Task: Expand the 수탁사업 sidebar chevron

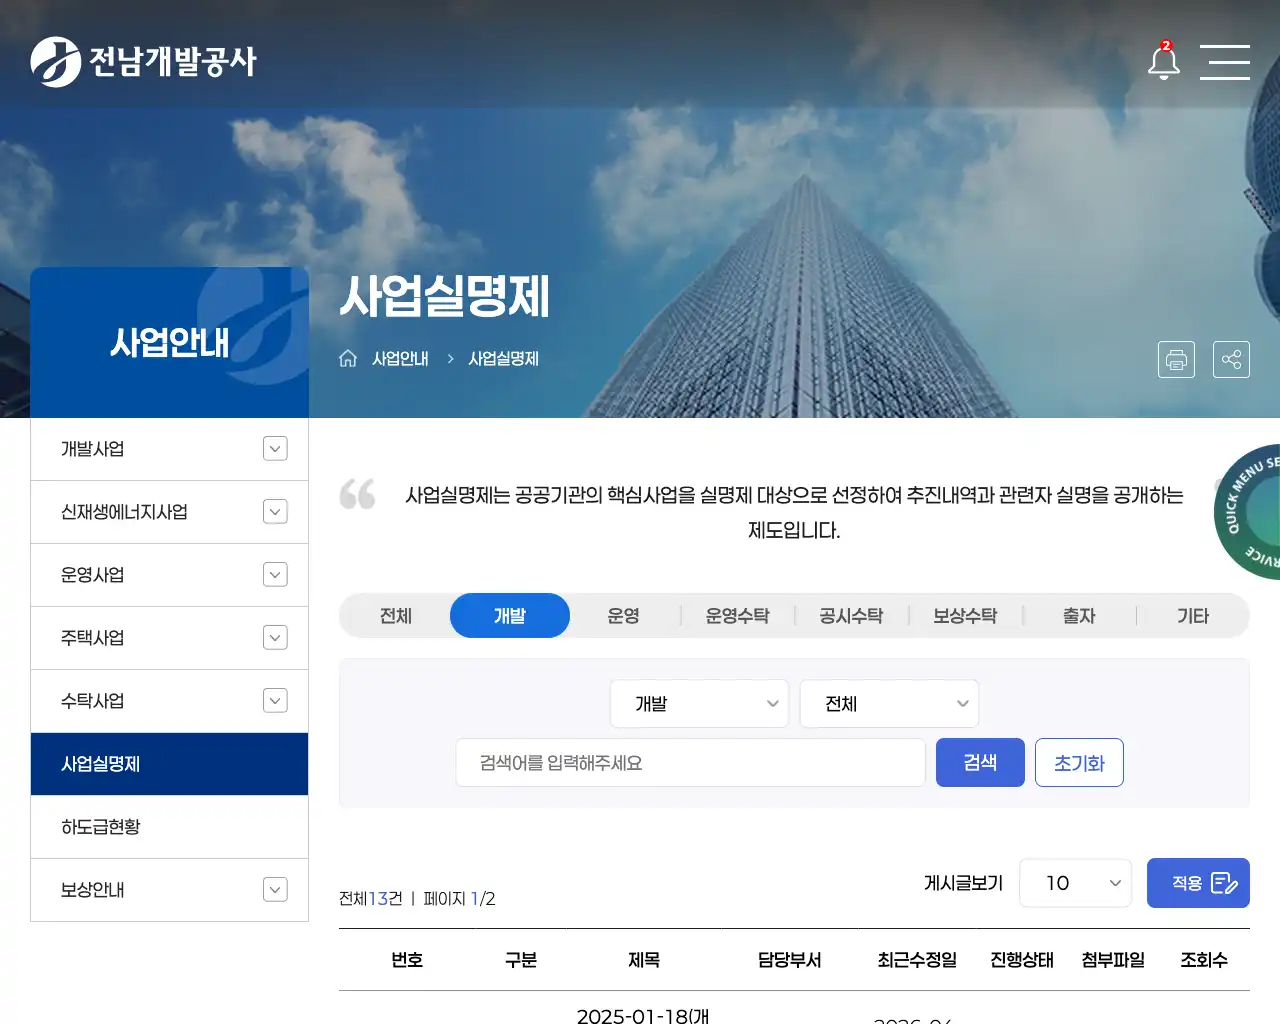Action: (x=275, y=701)
